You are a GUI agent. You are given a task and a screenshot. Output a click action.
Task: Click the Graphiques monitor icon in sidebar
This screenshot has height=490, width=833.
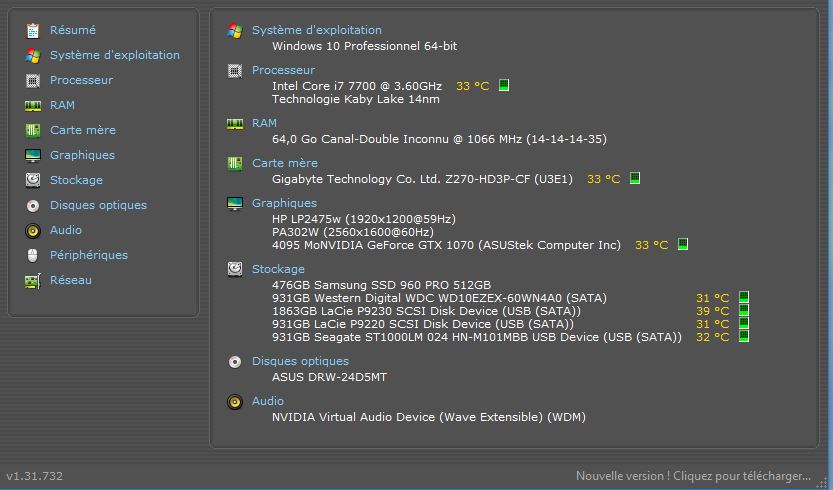tap(32, 155)
